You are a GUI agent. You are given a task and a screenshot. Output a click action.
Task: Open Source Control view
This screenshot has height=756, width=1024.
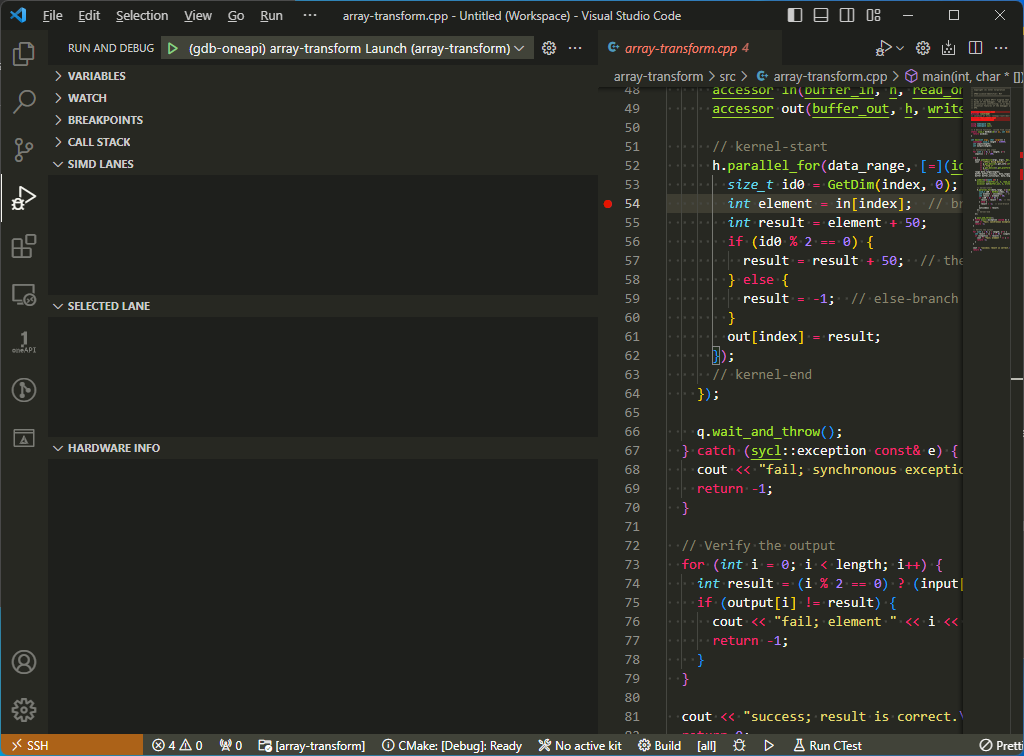click(x=24, y=150)
